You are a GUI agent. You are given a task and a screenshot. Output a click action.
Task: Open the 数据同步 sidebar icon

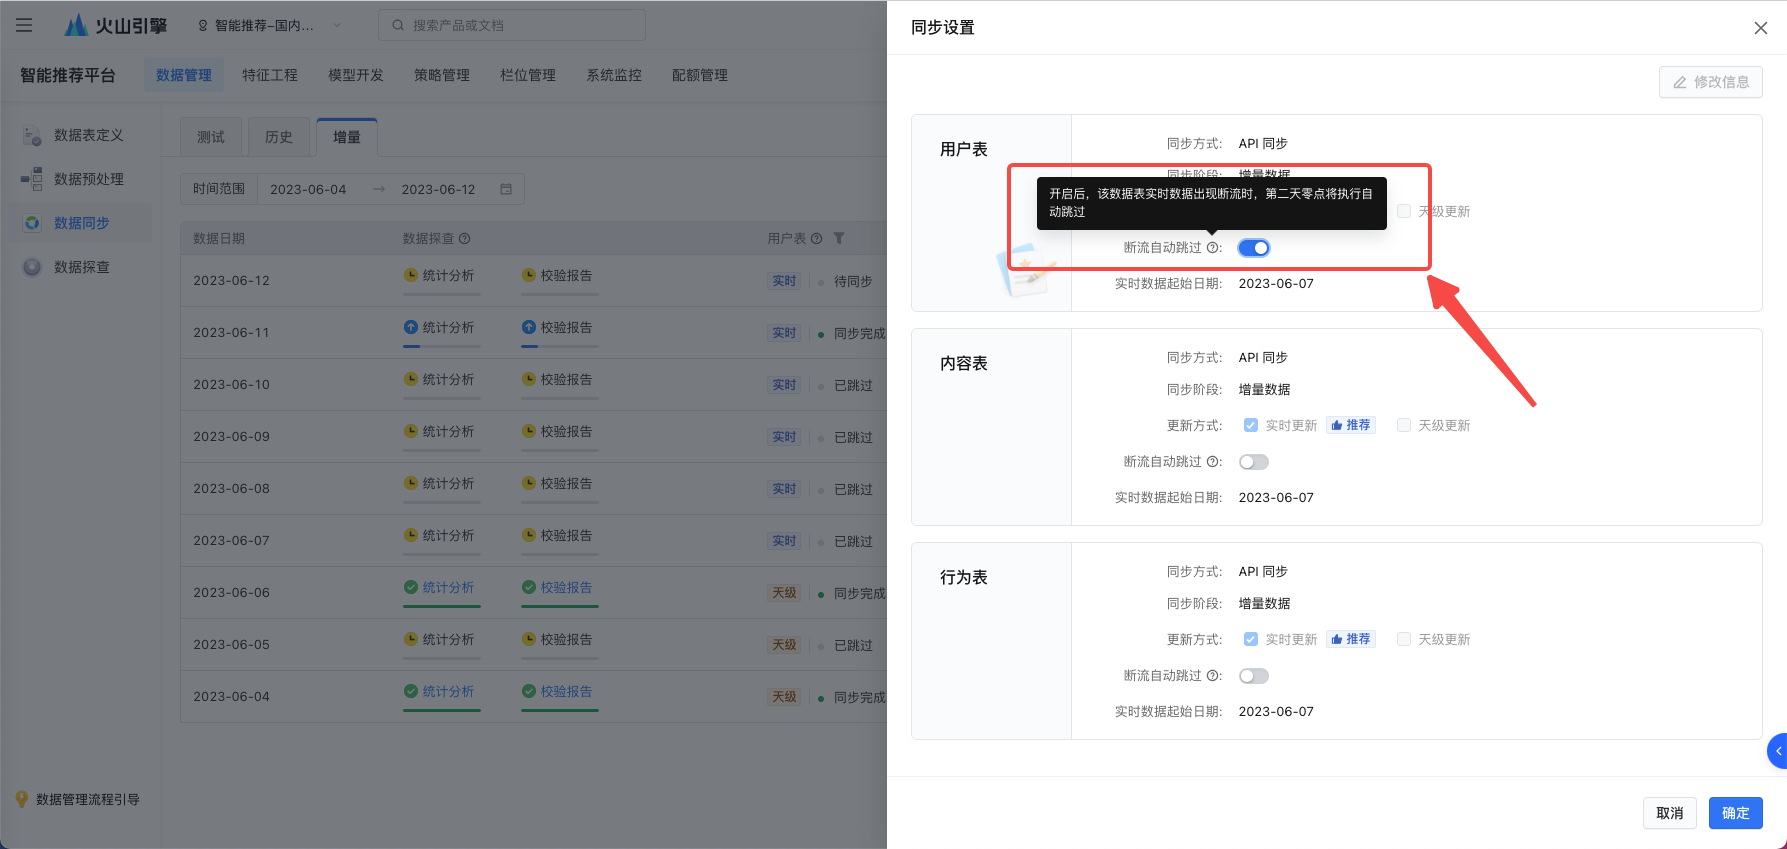tap(32, 223)
